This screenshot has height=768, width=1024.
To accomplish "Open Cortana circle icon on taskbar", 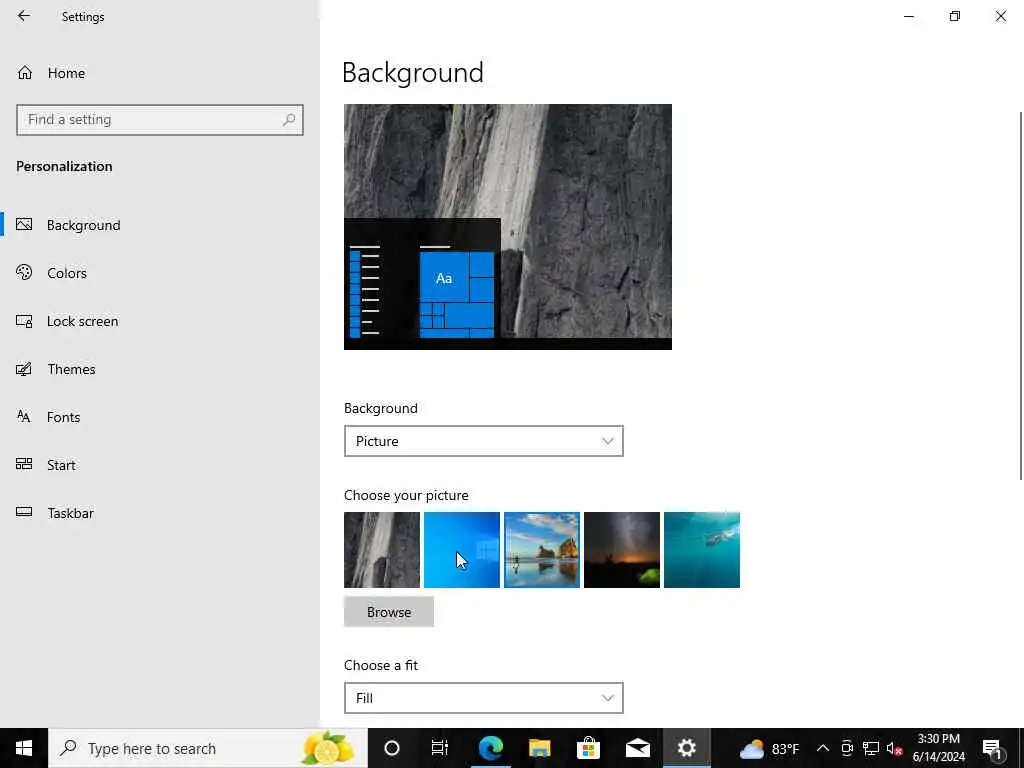I will click(x=392, y=748).
